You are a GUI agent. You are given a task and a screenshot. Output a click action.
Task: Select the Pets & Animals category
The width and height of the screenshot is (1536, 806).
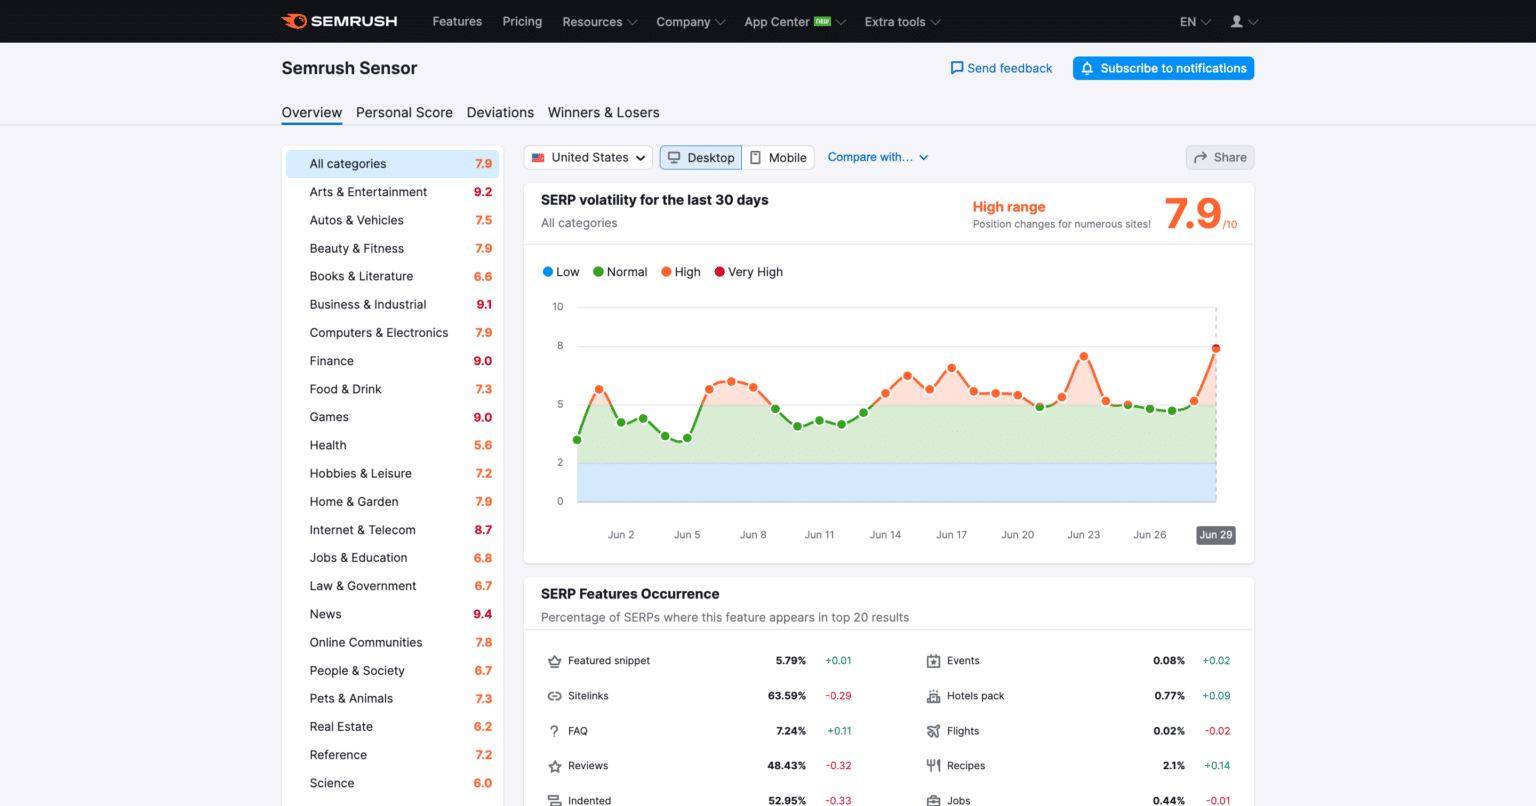pyautogui.click(x=392, y=699)
